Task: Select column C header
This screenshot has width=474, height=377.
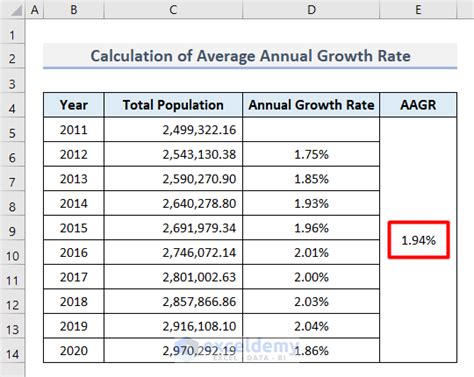Action: coord(173,10)
